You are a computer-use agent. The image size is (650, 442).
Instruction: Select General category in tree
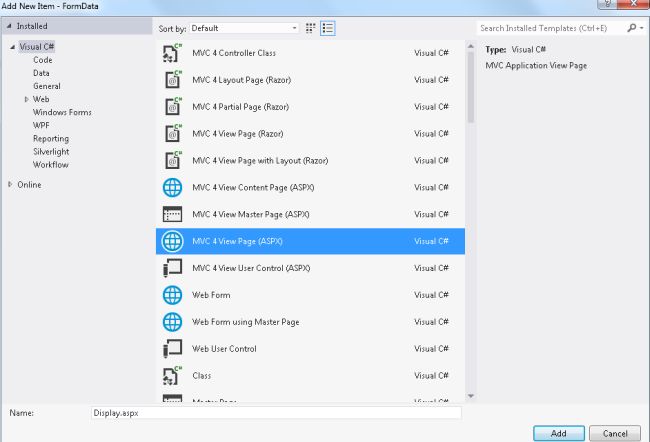pos(47,86)
